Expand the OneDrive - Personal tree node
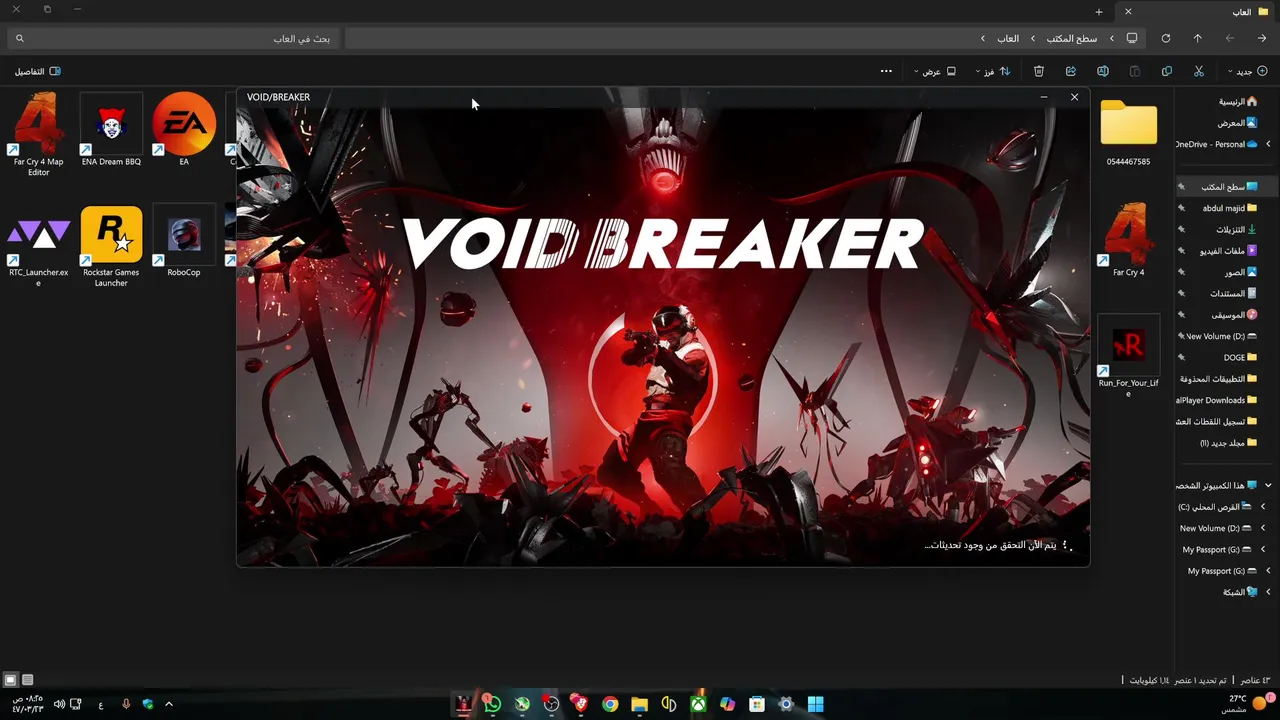The height and width of the screenshot is (720, 1280). pyautogui.click(x=1268, y=144)
